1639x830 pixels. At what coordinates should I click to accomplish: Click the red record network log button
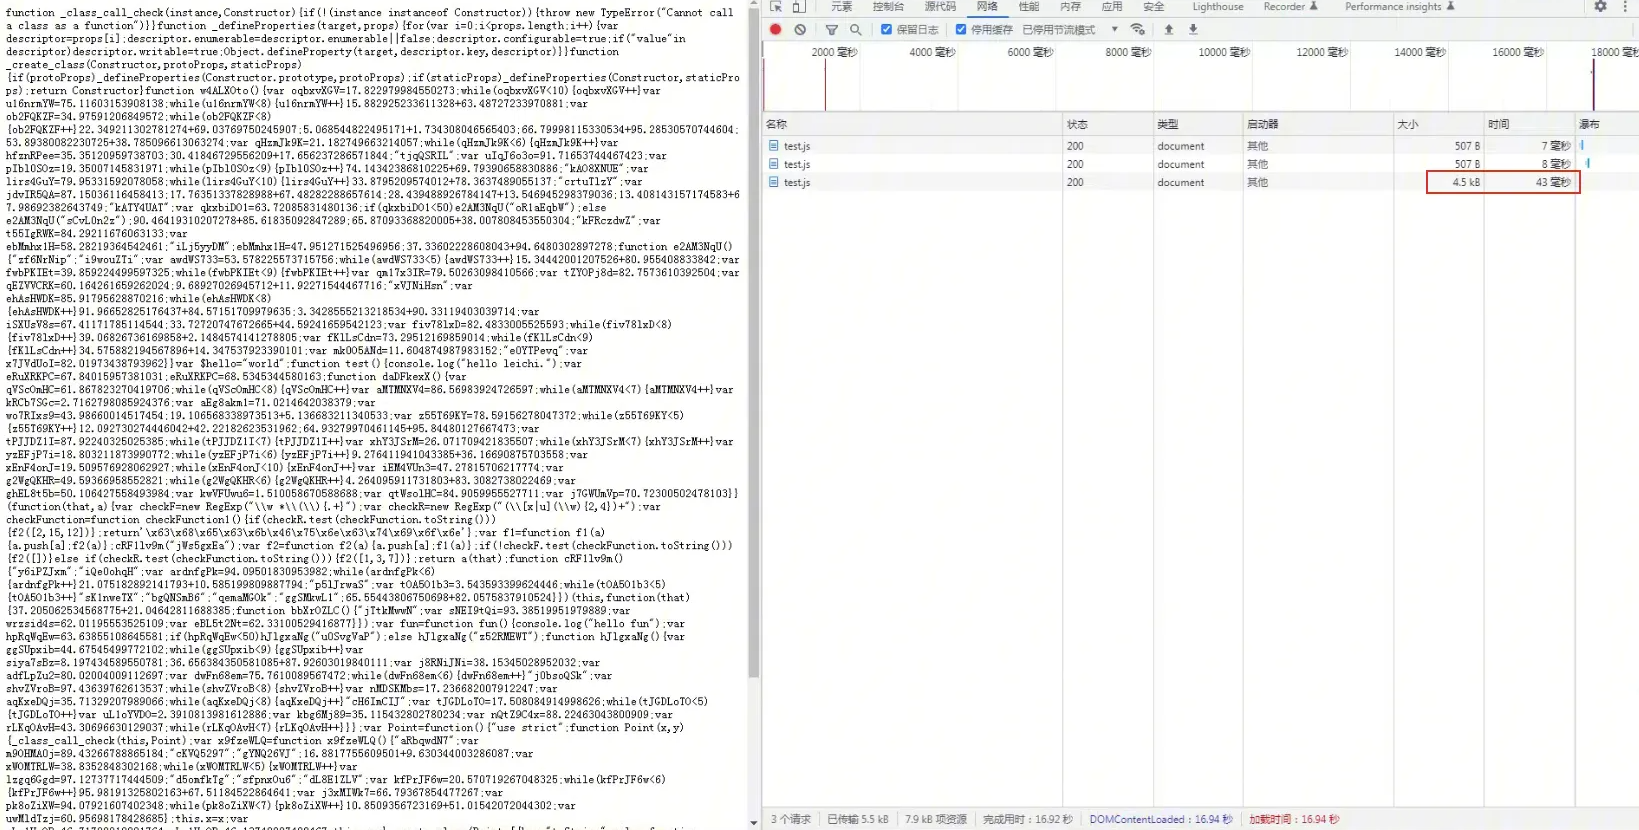(775, 30)
